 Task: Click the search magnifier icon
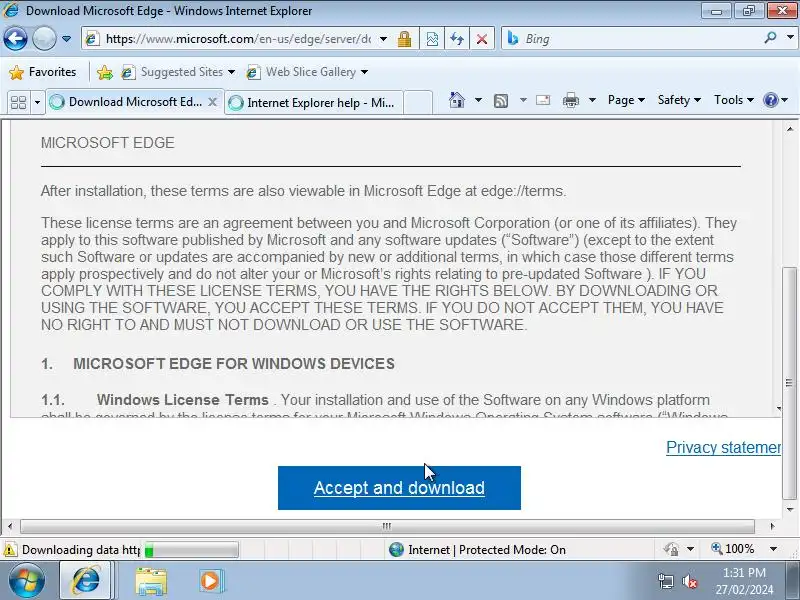click(770, 38)
